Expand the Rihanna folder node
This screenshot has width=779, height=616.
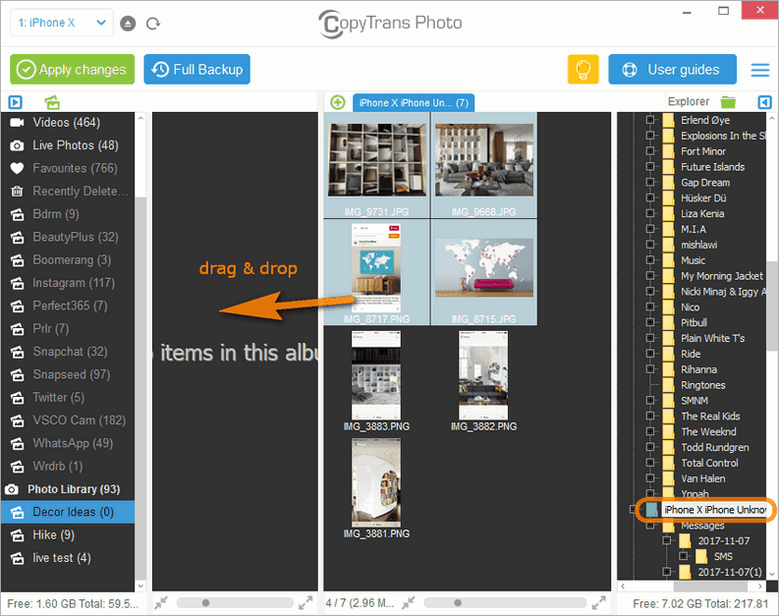point(650,369)
